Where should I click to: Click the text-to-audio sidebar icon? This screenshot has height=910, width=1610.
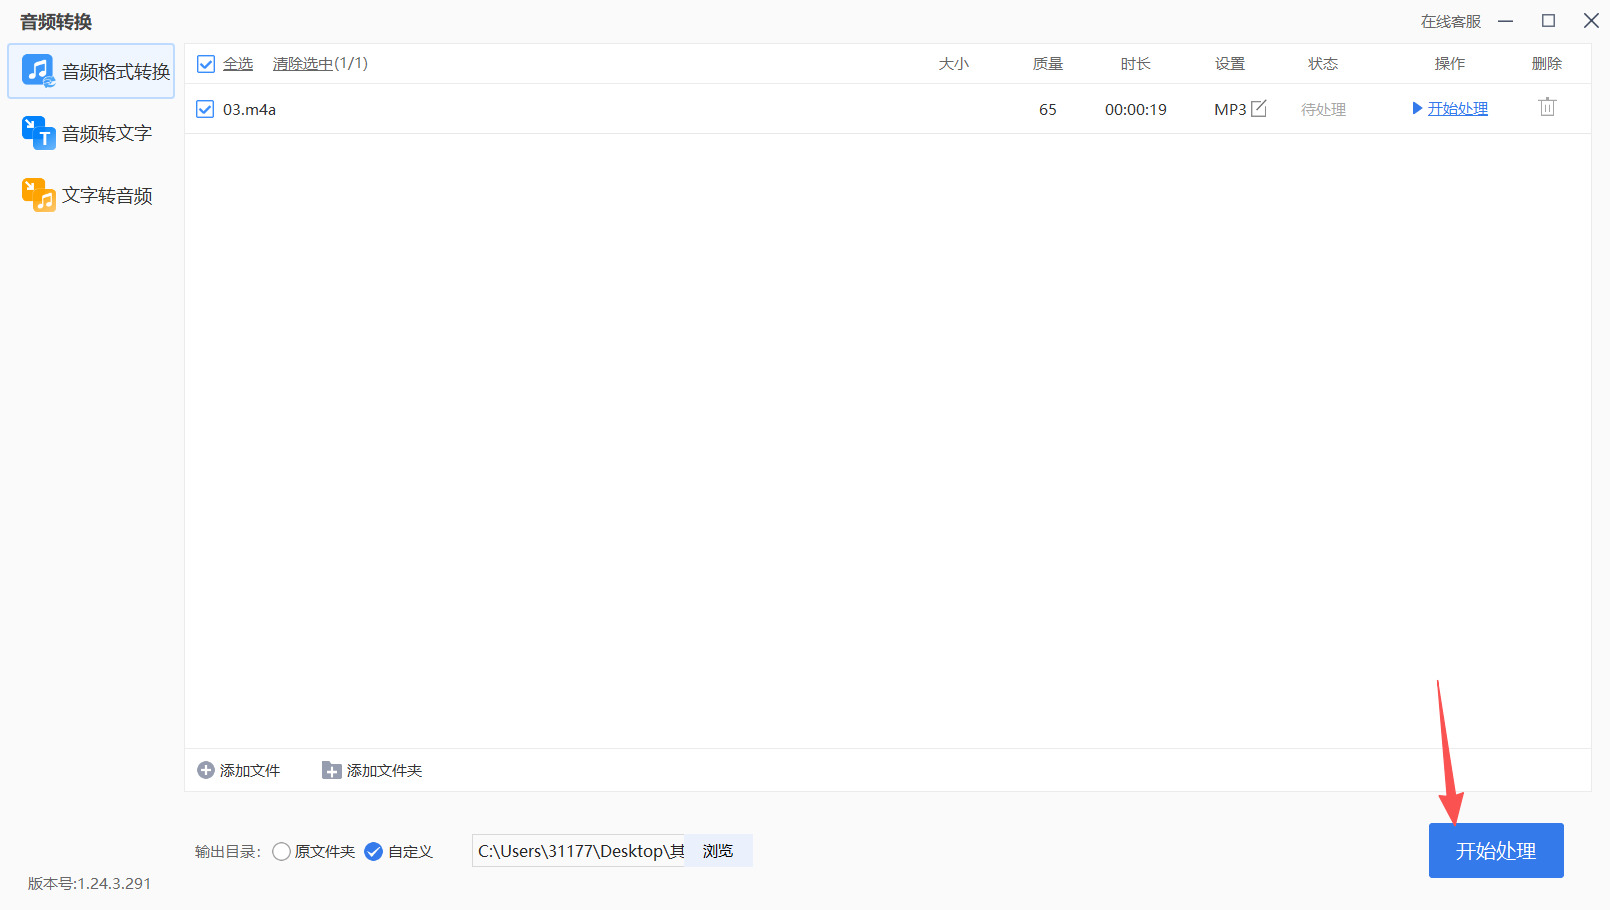(38, 195)
